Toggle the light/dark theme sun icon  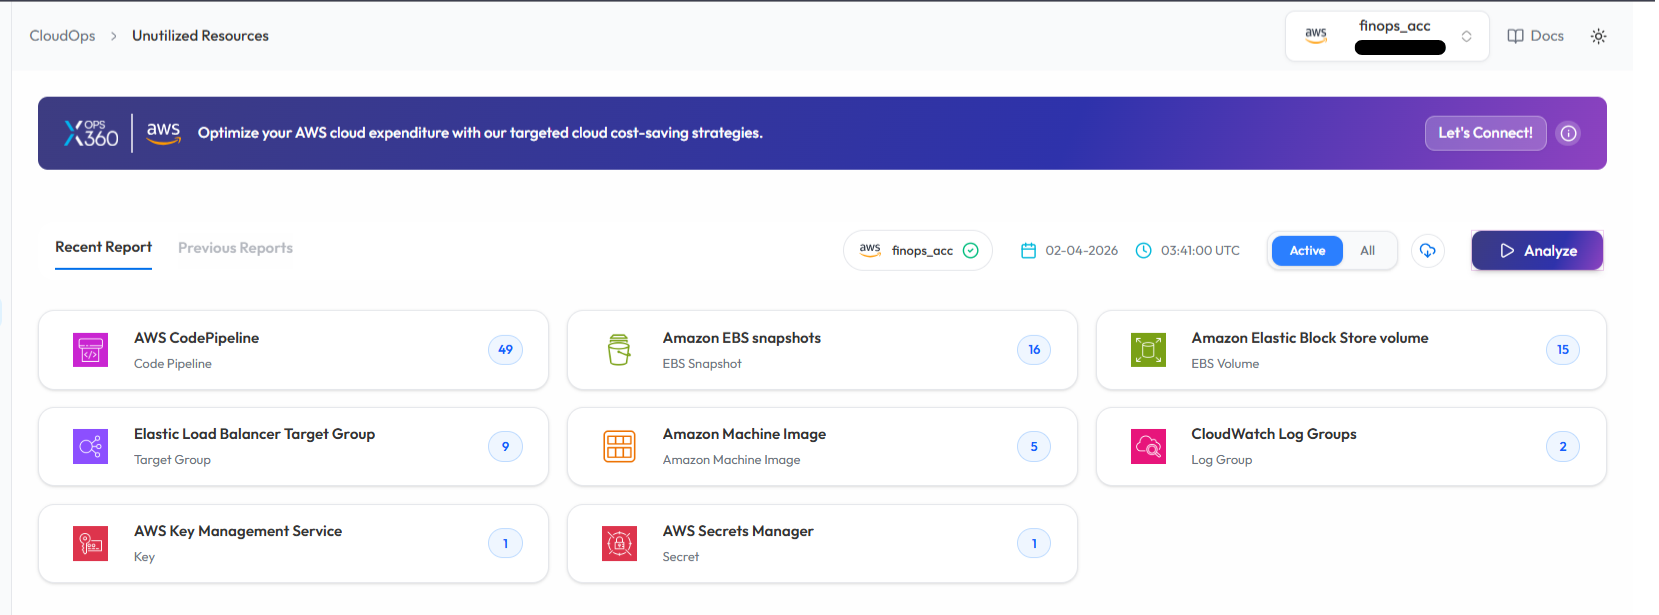[1598, 36]
